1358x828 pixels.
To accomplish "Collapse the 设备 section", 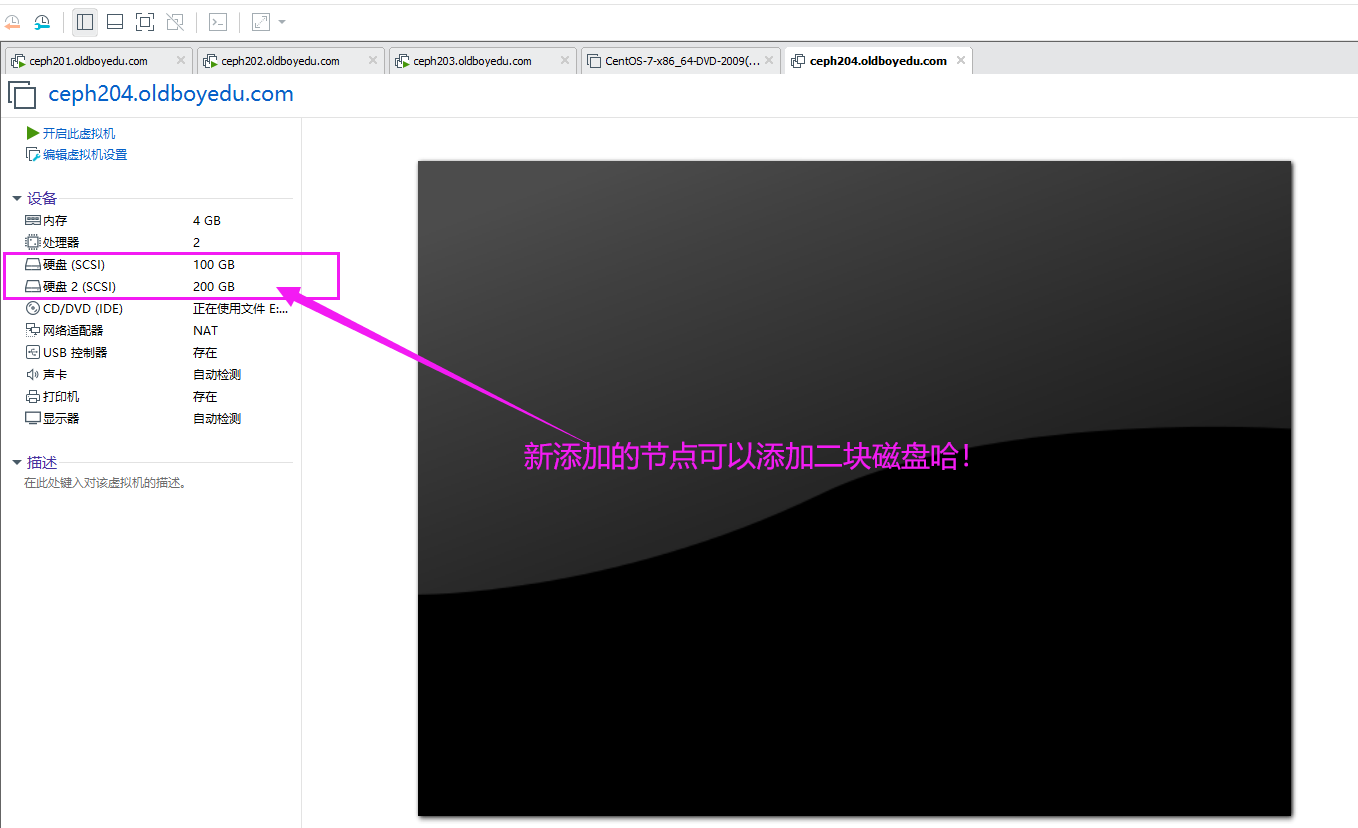I will (17, 198).
